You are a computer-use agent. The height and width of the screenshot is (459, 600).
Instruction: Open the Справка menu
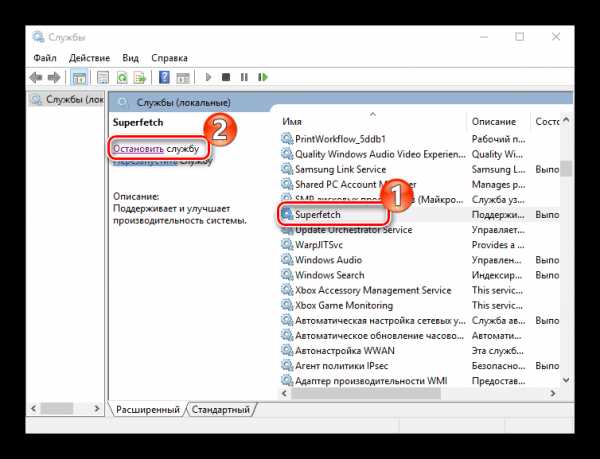coord(170,58)
